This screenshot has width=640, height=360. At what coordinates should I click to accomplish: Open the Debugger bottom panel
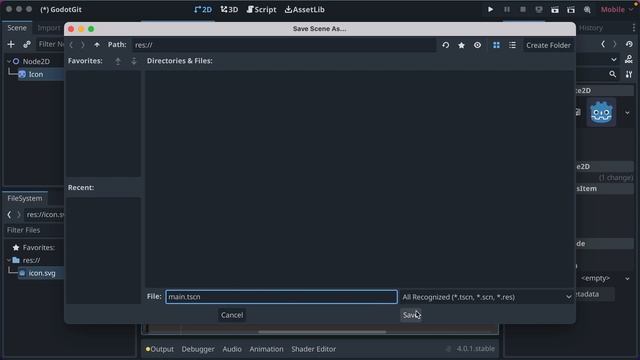[x=198, y=349]
